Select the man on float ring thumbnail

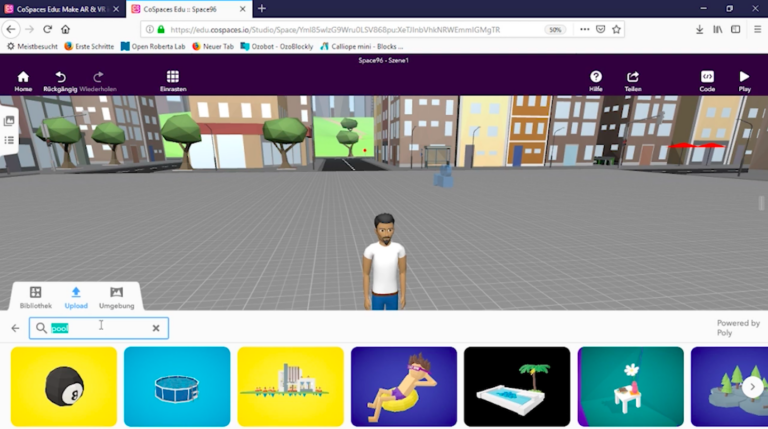point(404,386)
